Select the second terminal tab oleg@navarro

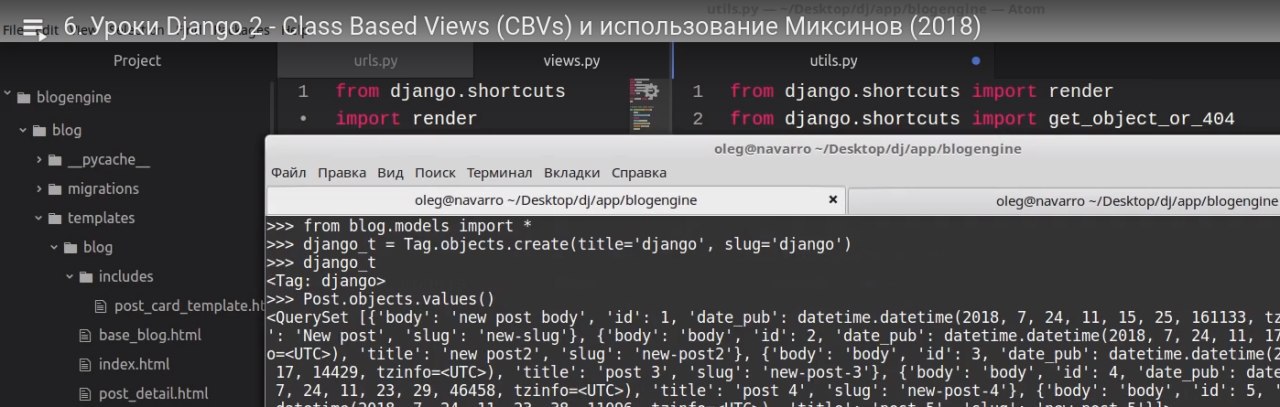[1064, 201]
